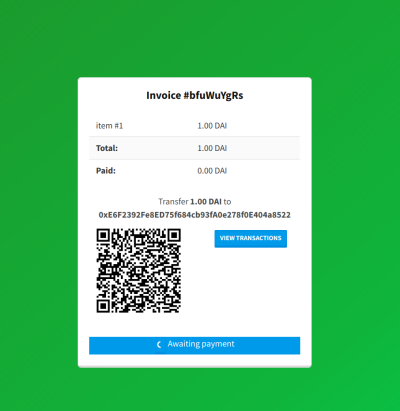Click the payment QR code image

(139, 270)
